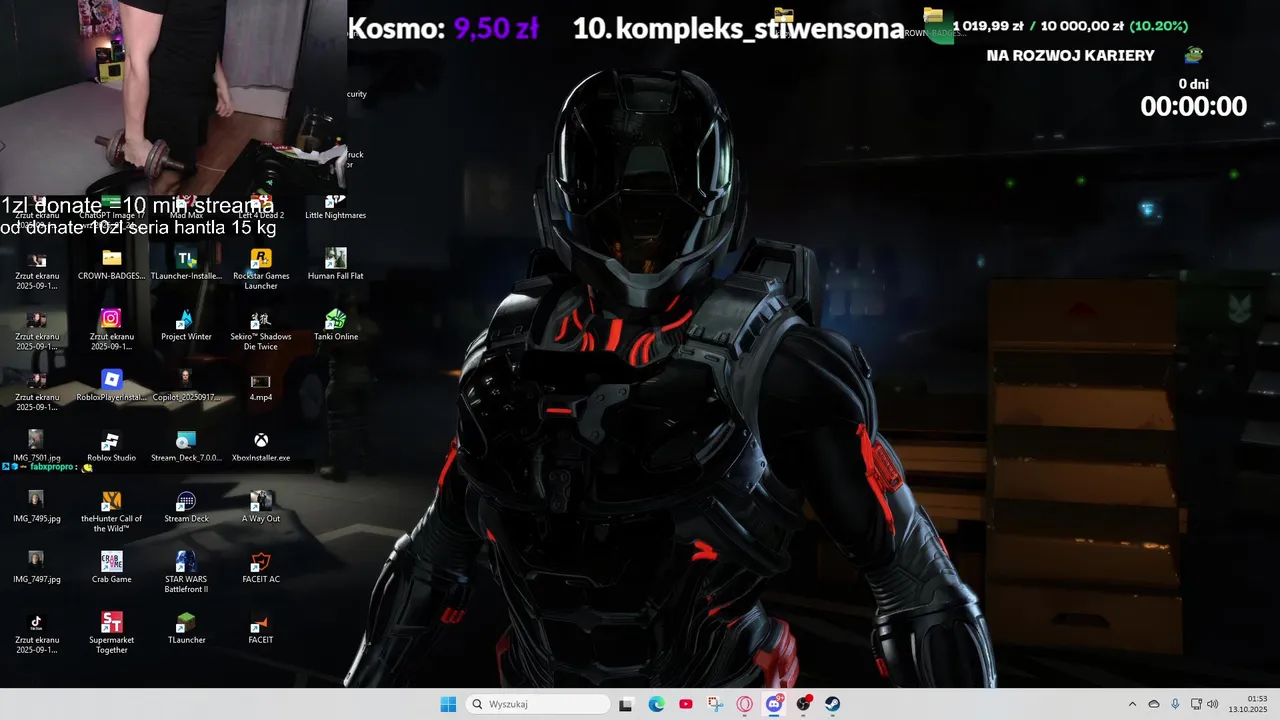Viewport: 1280px width, 720px height.
Task: Select the IMG_7497.jpg file
Action: [37, 568]
